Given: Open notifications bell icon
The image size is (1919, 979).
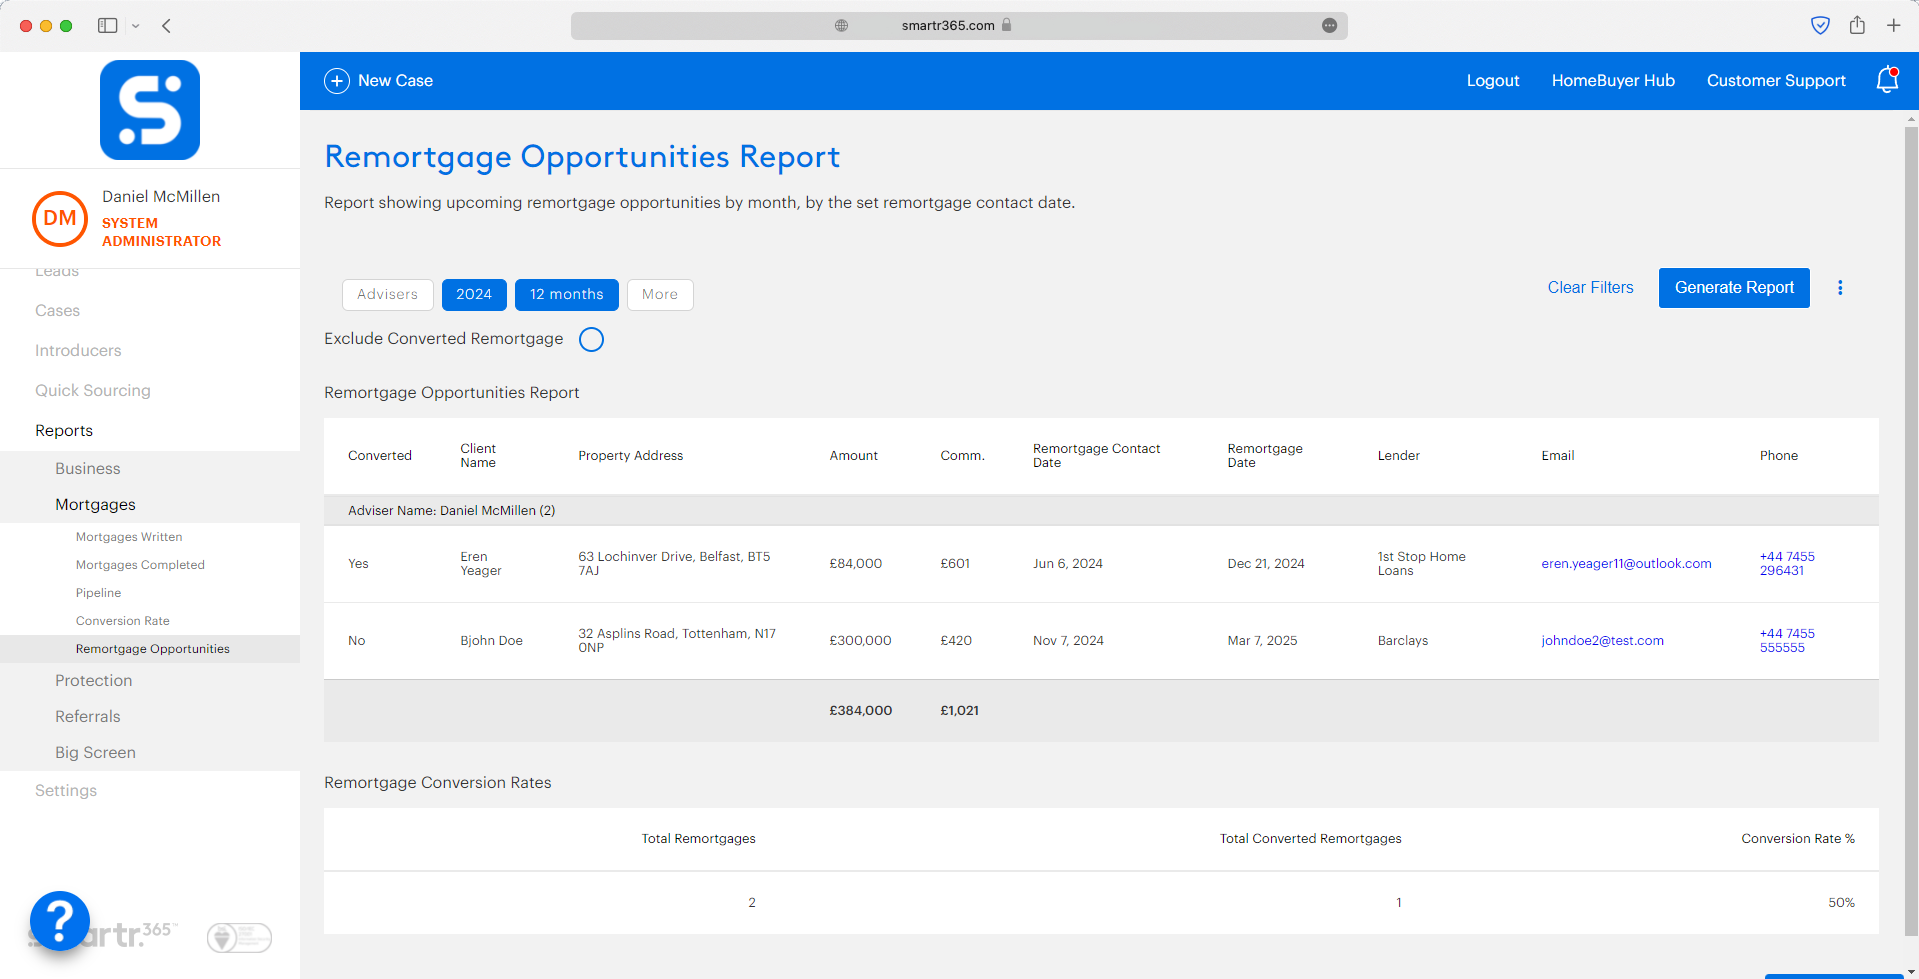Looking at the screenshot, I should 1887,80.
